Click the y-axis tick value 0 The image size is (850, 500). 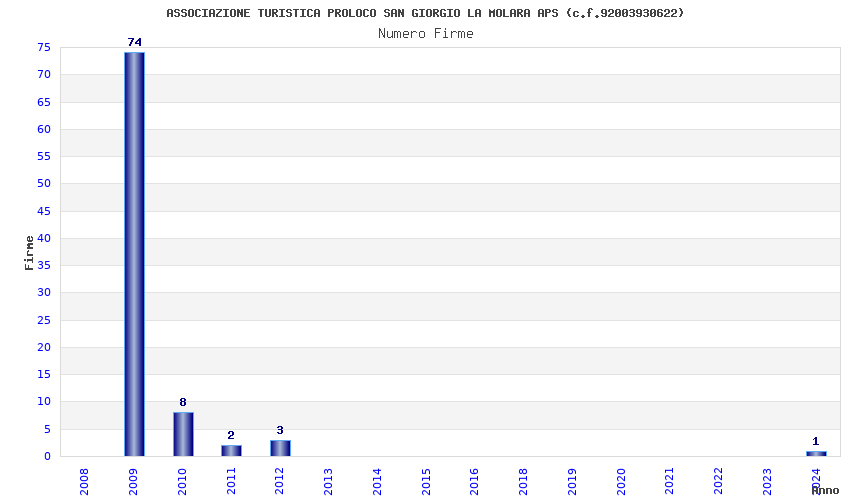(x=48, y=457)
